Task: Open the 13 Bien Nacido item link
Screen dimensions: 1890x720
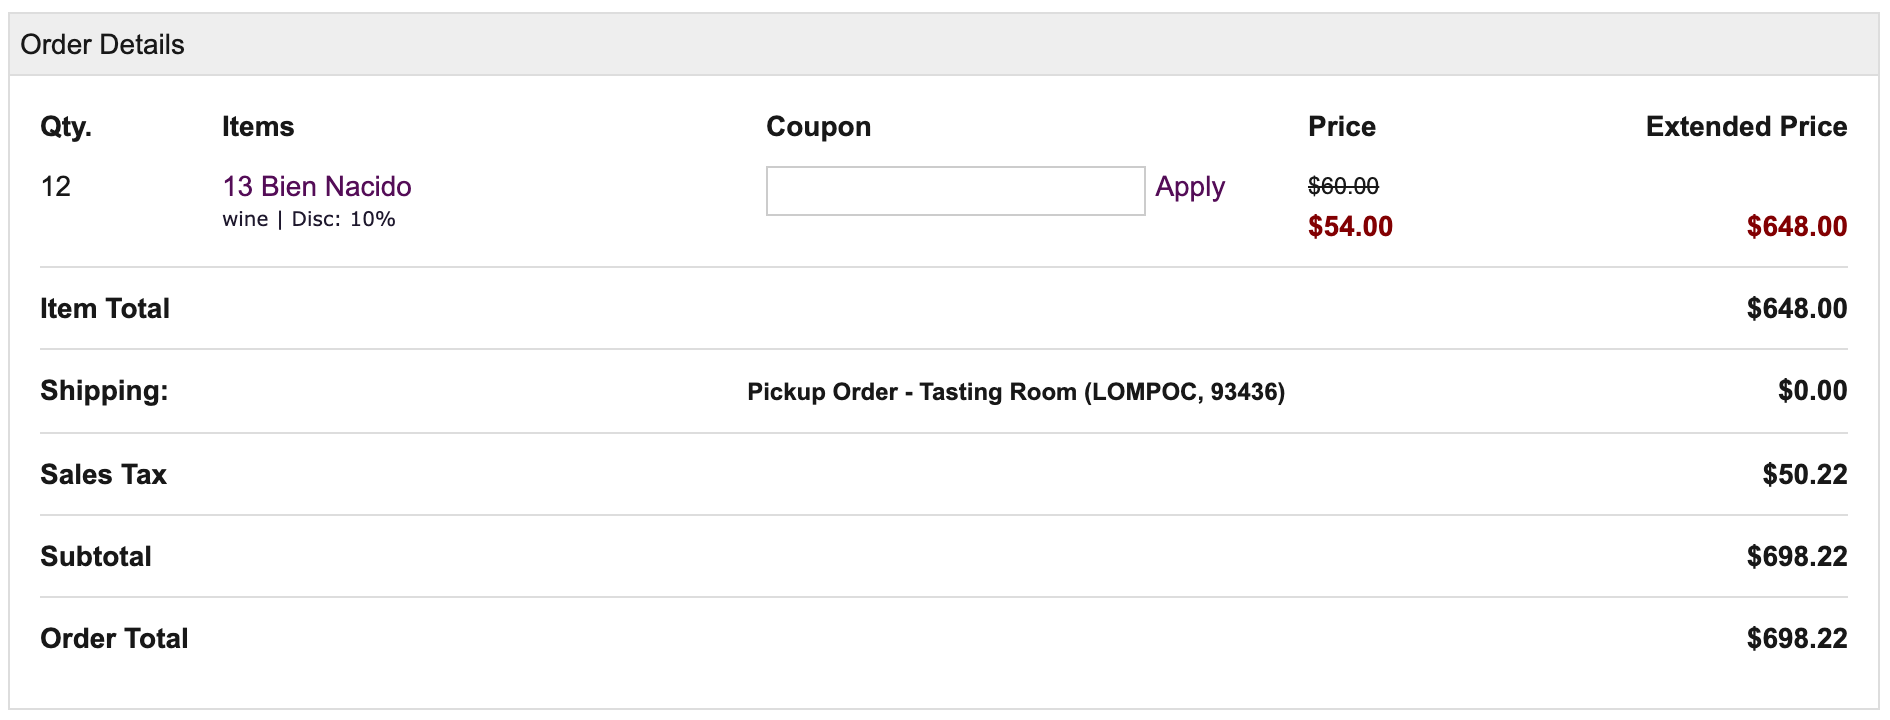Action: click(317, 186)
